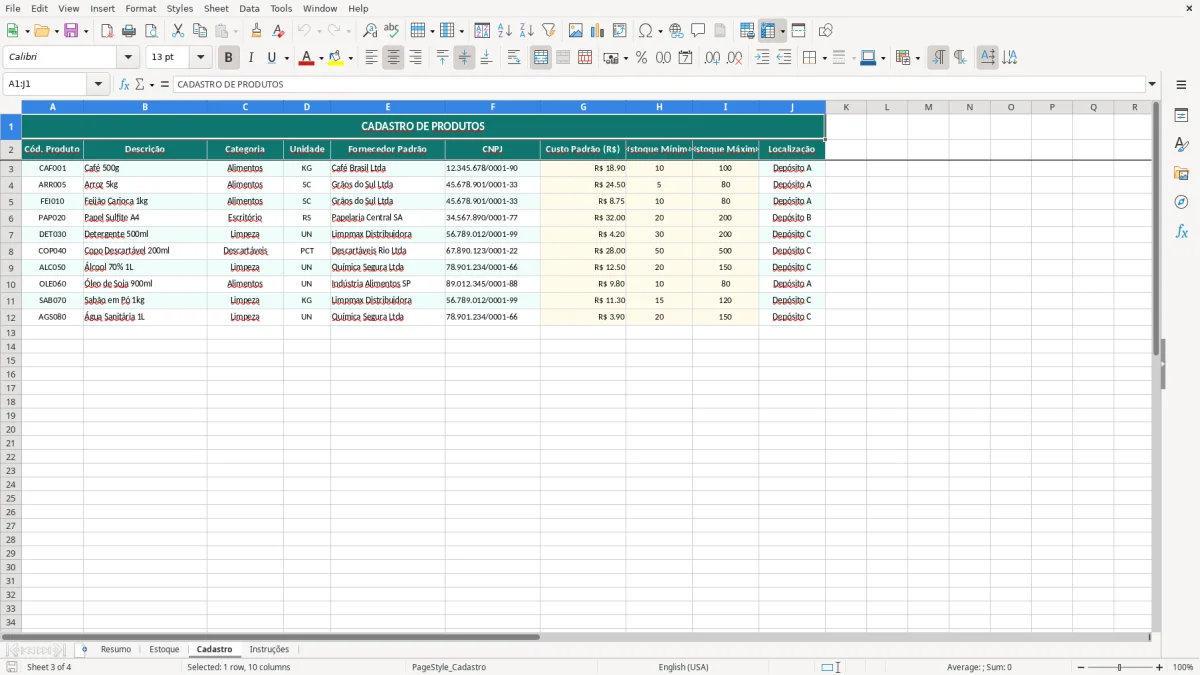Toggle Bold formatting
Viewport: 1200px width, 675px height.
[229, 58]
